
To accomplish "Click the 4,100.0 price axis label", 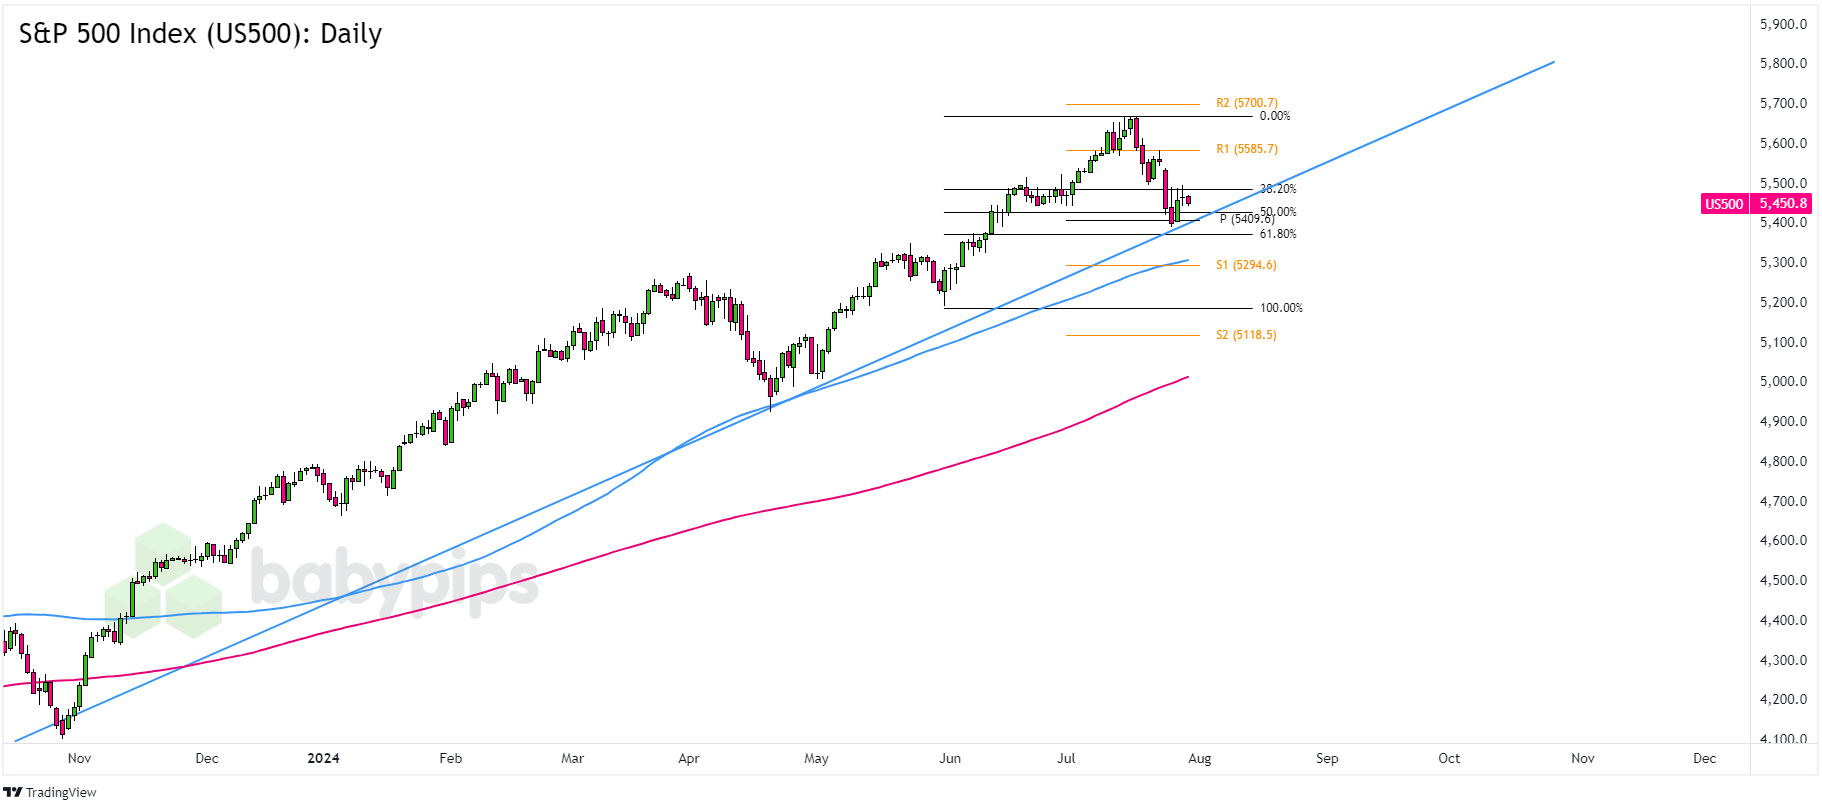I will pyautogui.click(x=1783, y=739).
